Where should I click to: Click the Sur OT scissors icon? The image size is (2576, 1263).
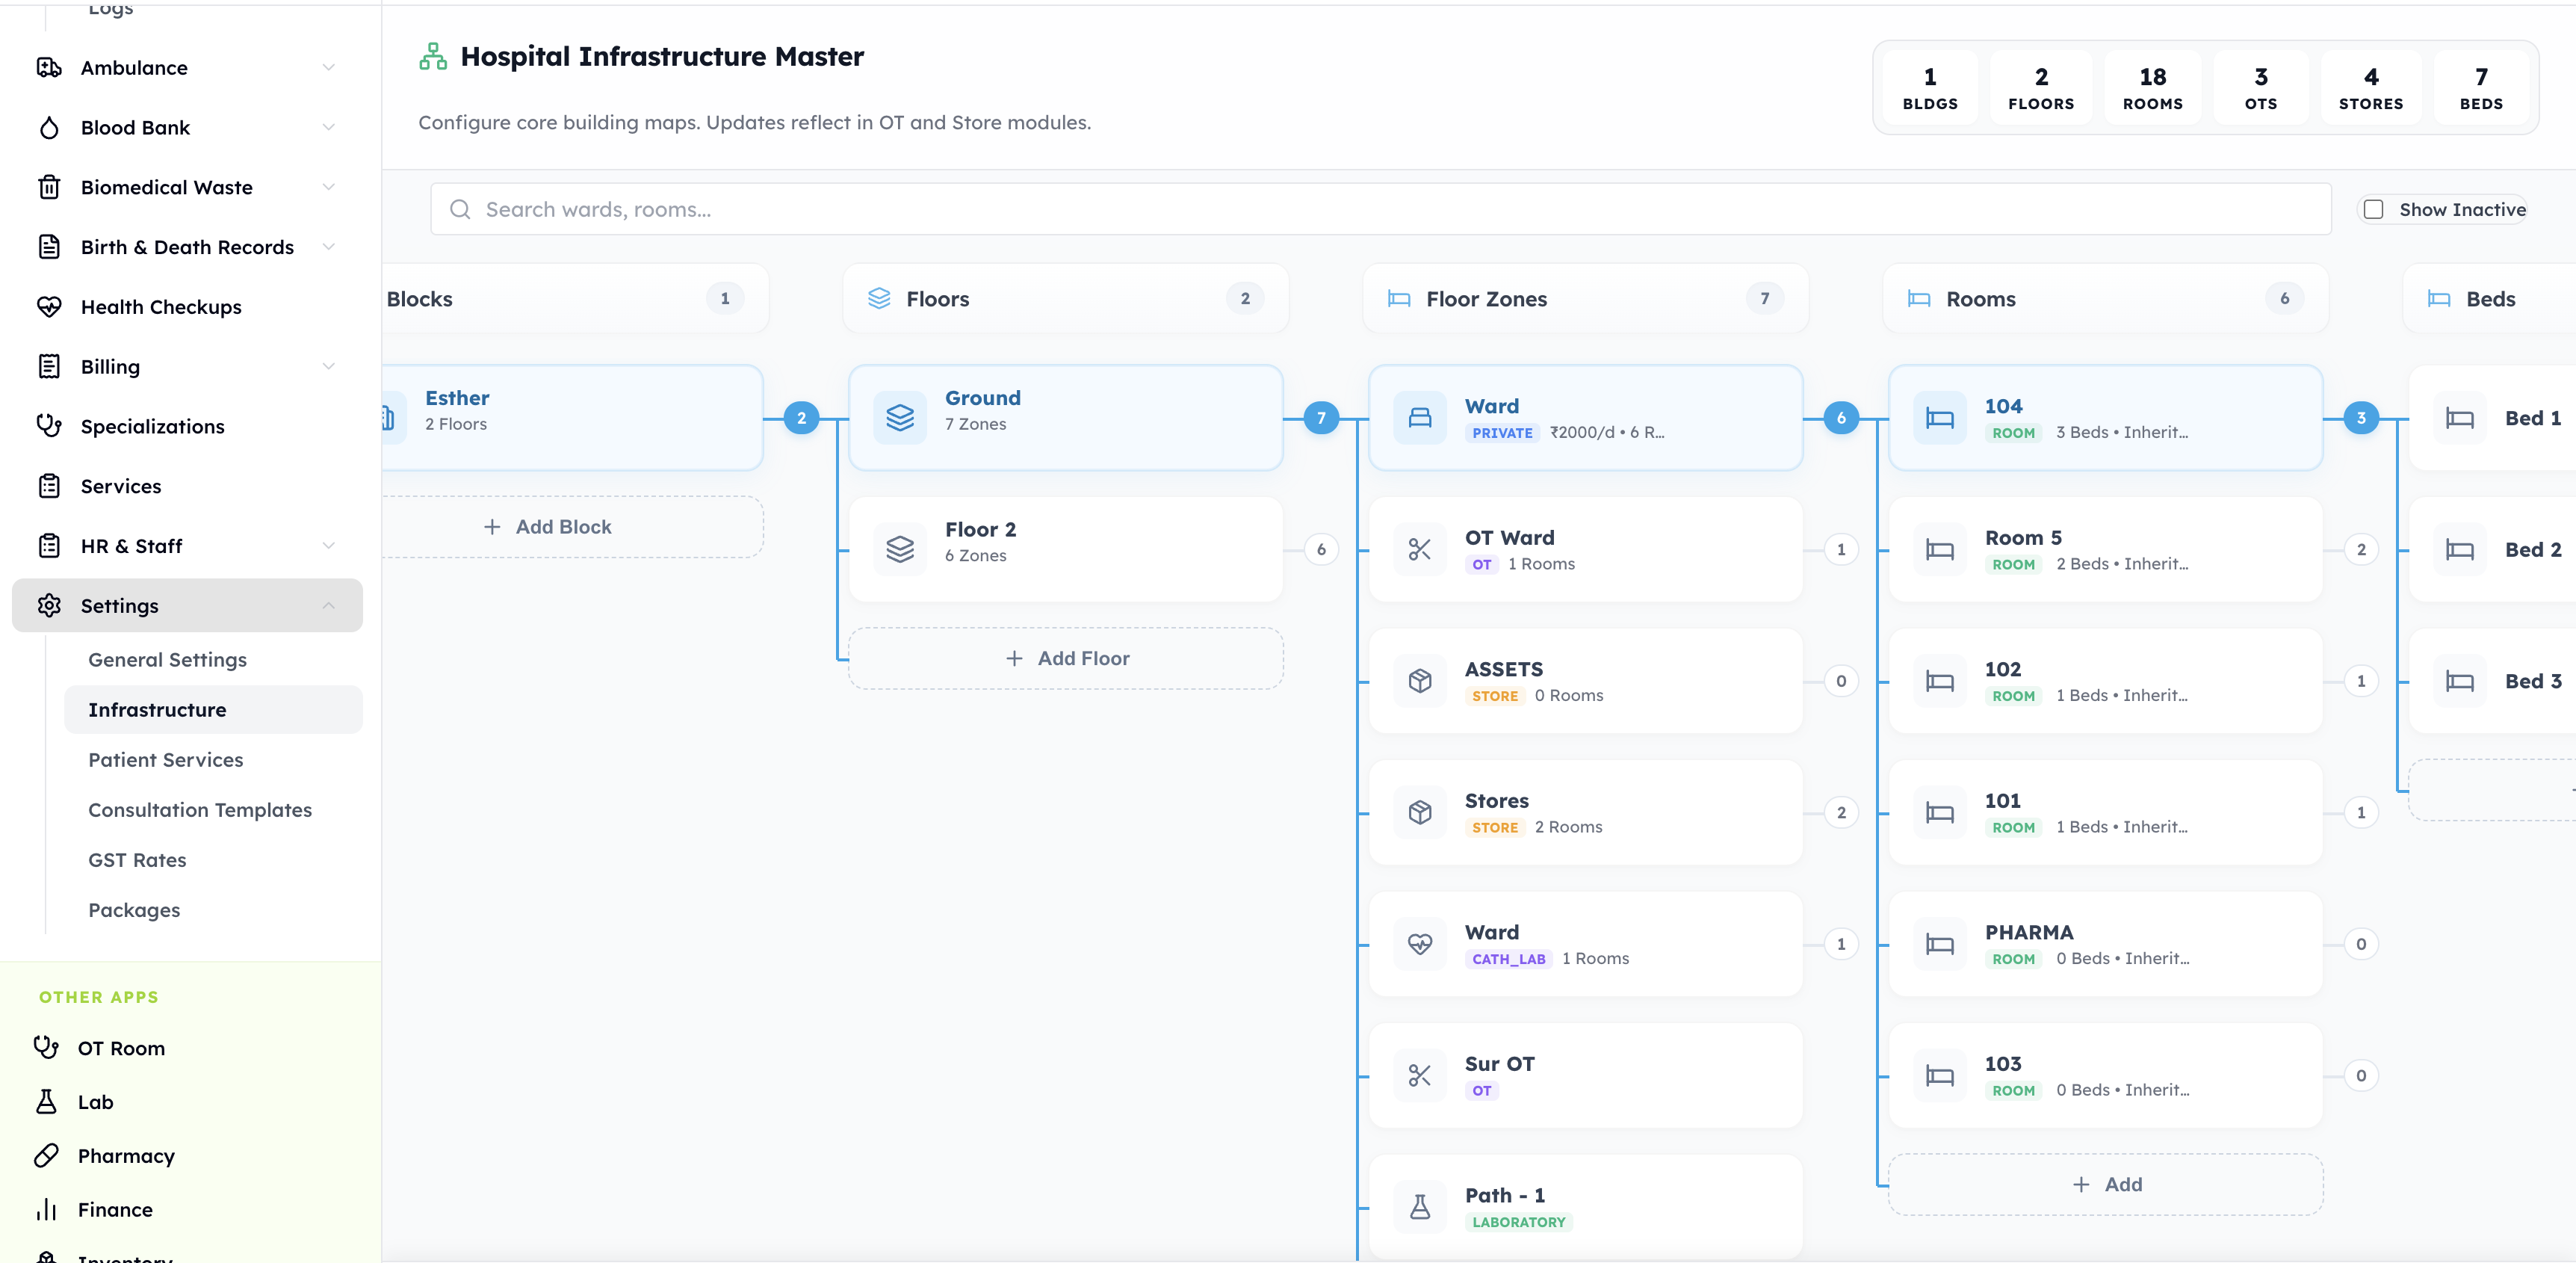pyautogui.click(x=1420, y=1075)
